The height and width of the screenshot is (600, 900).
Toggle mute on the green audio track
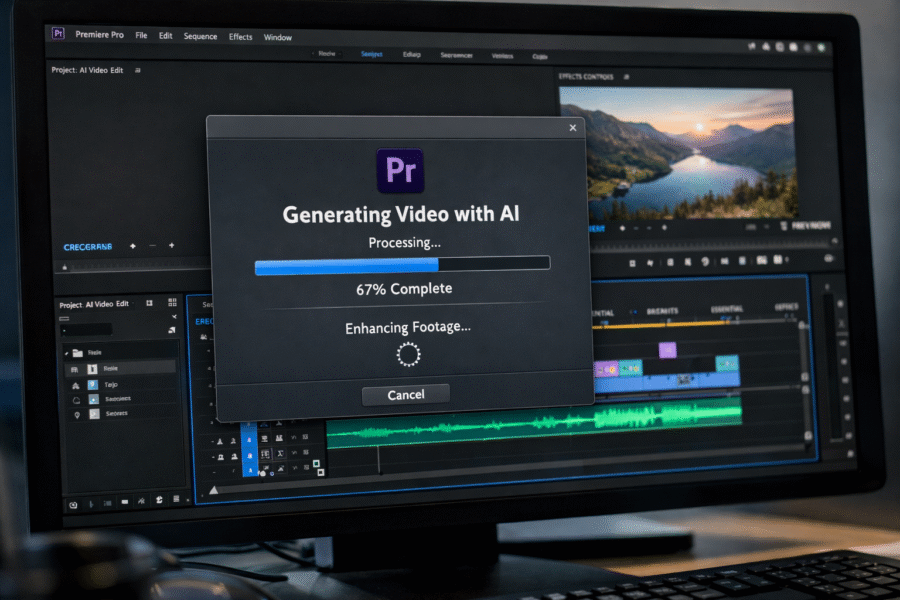click(x=265, y=453)
